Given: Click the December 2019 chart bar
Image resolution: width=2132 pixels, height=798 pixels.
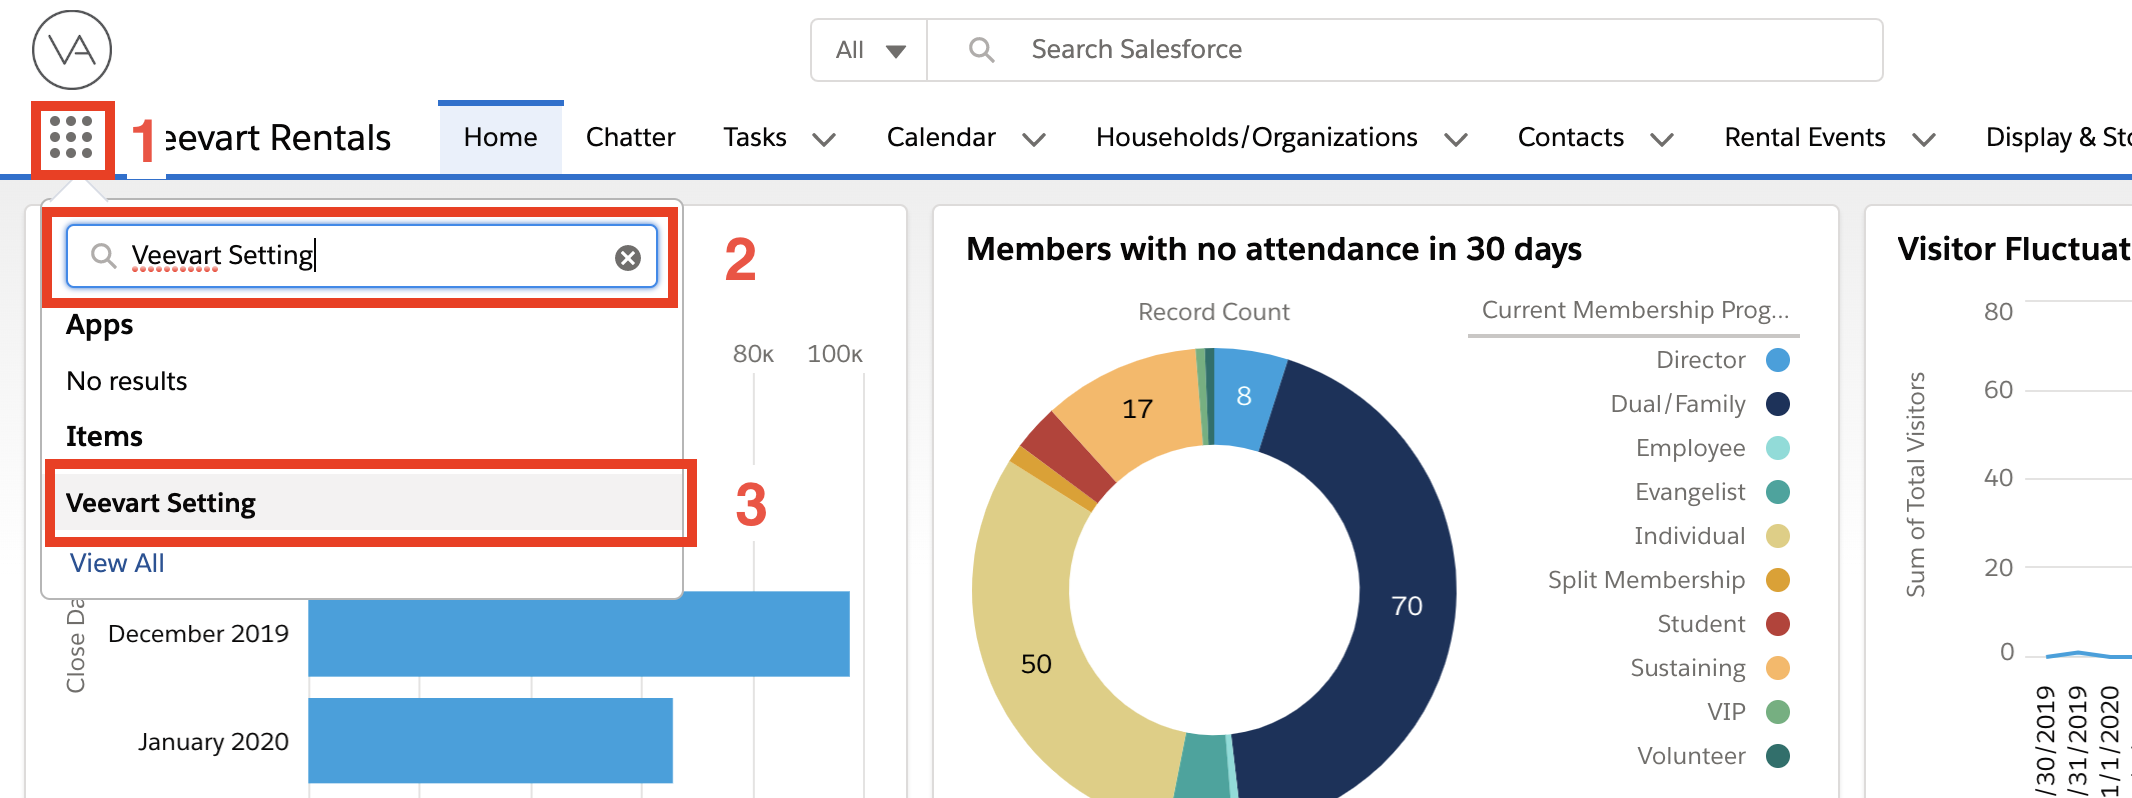Looking at the screenshot, I should point(578,634).
